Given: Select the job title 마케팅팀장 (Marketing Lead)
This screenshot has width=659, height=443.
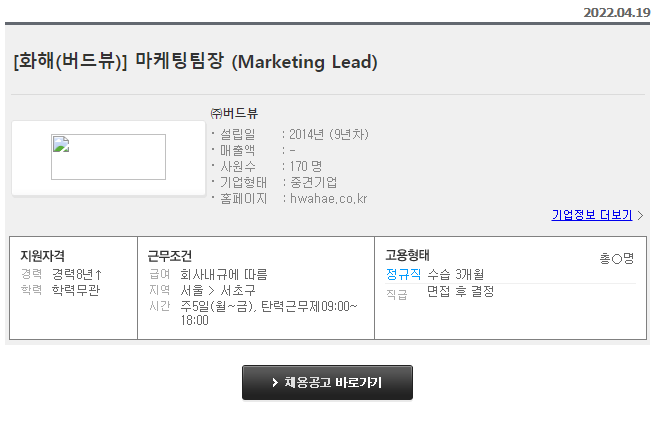Looking at the screenshot, I should pyautogui.click(x=256, y=62).
